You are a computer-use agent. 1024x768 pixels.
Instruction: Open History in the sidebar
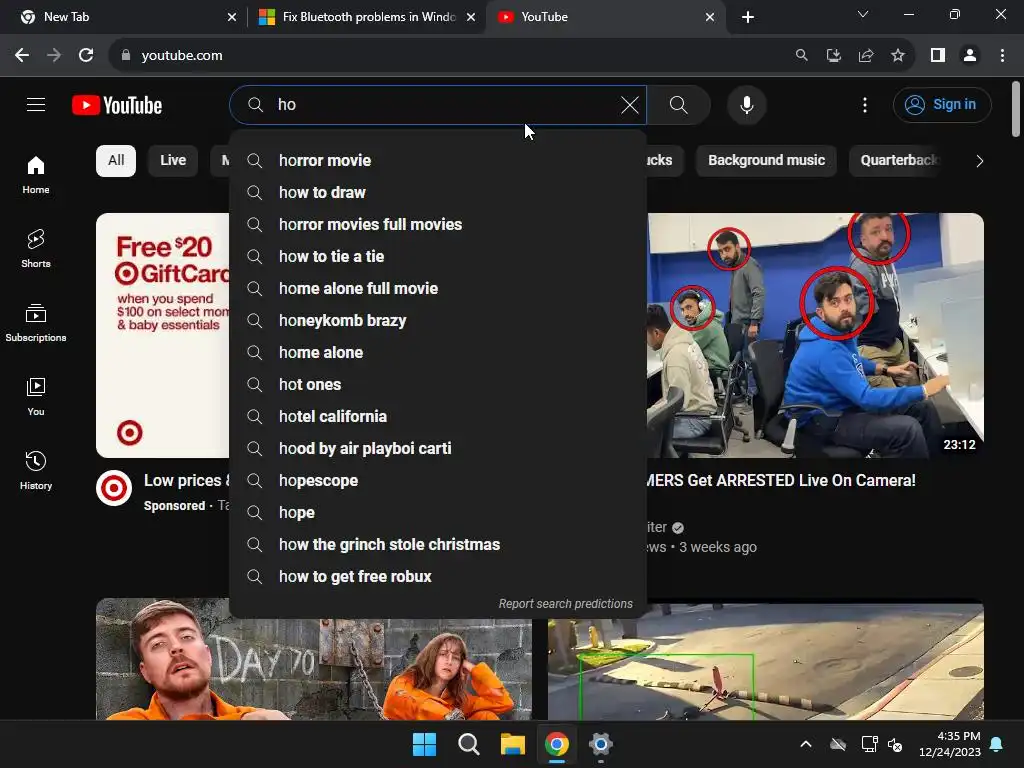click(36, 470)
